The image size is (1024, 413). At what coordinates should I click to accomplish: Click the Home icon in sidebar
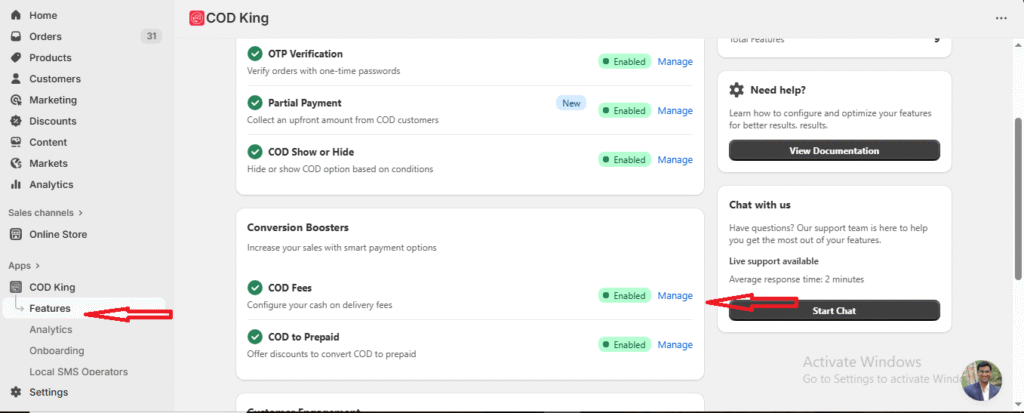click(x=16, y=16)
